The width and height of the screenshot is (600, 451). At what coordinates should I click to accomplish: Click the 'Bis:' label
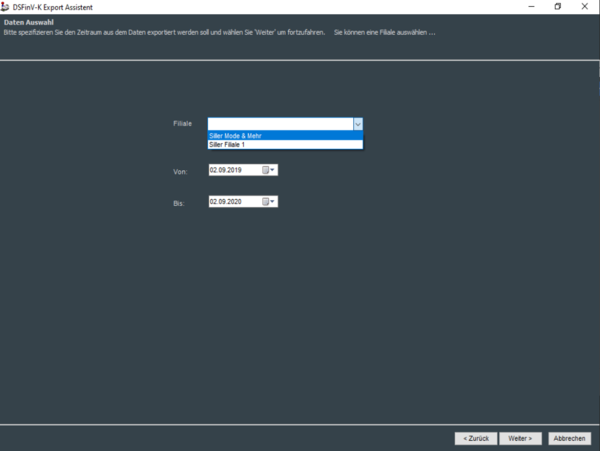click(x=179, y=202)
